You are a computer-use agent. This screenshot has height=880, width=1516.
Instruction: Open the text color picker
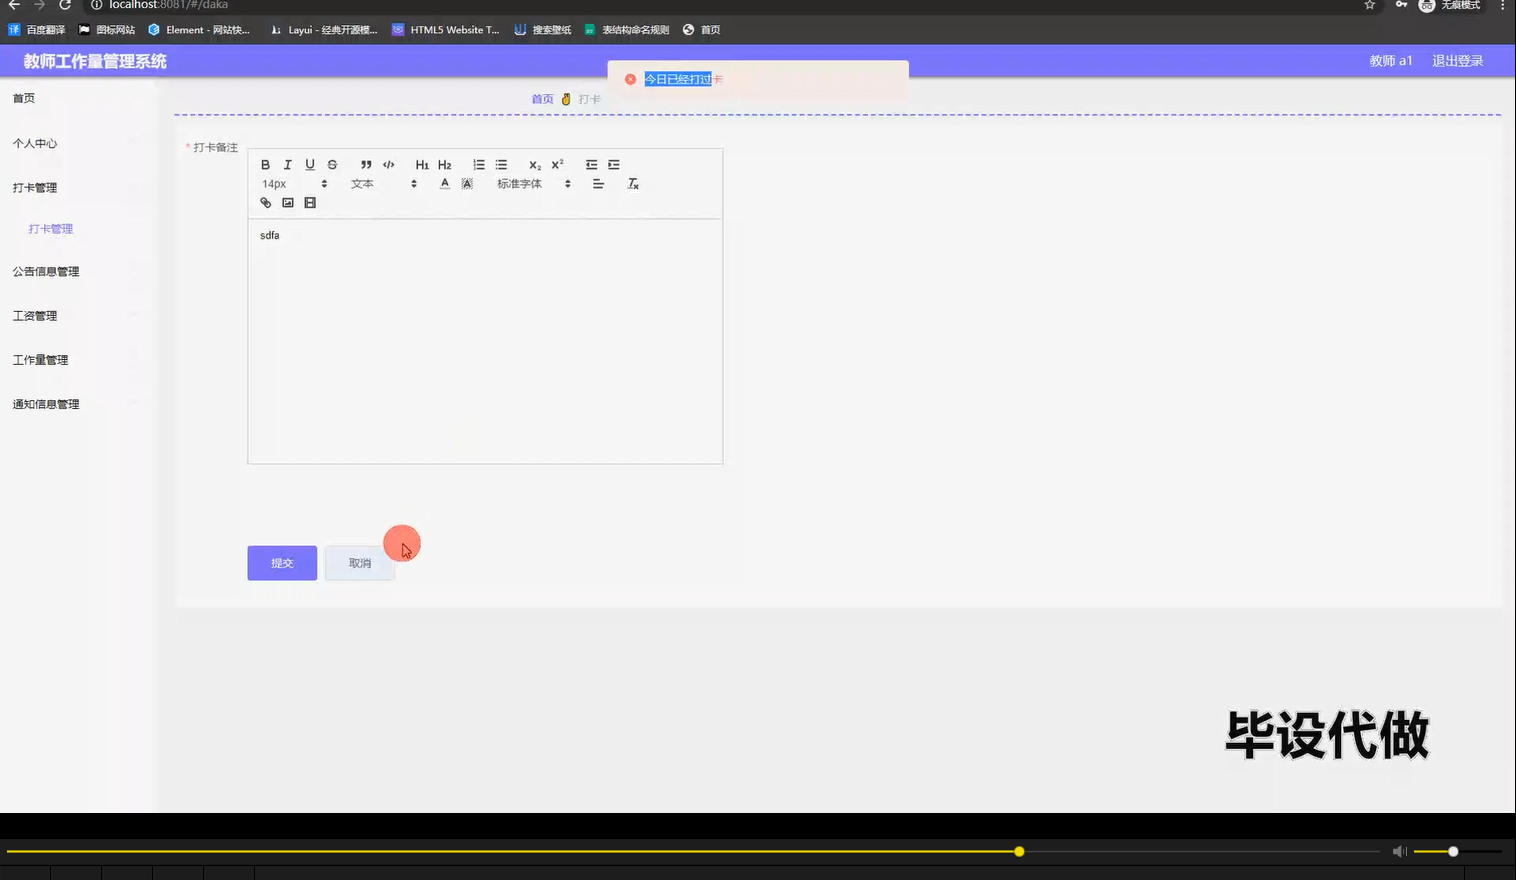pos(445,184)
